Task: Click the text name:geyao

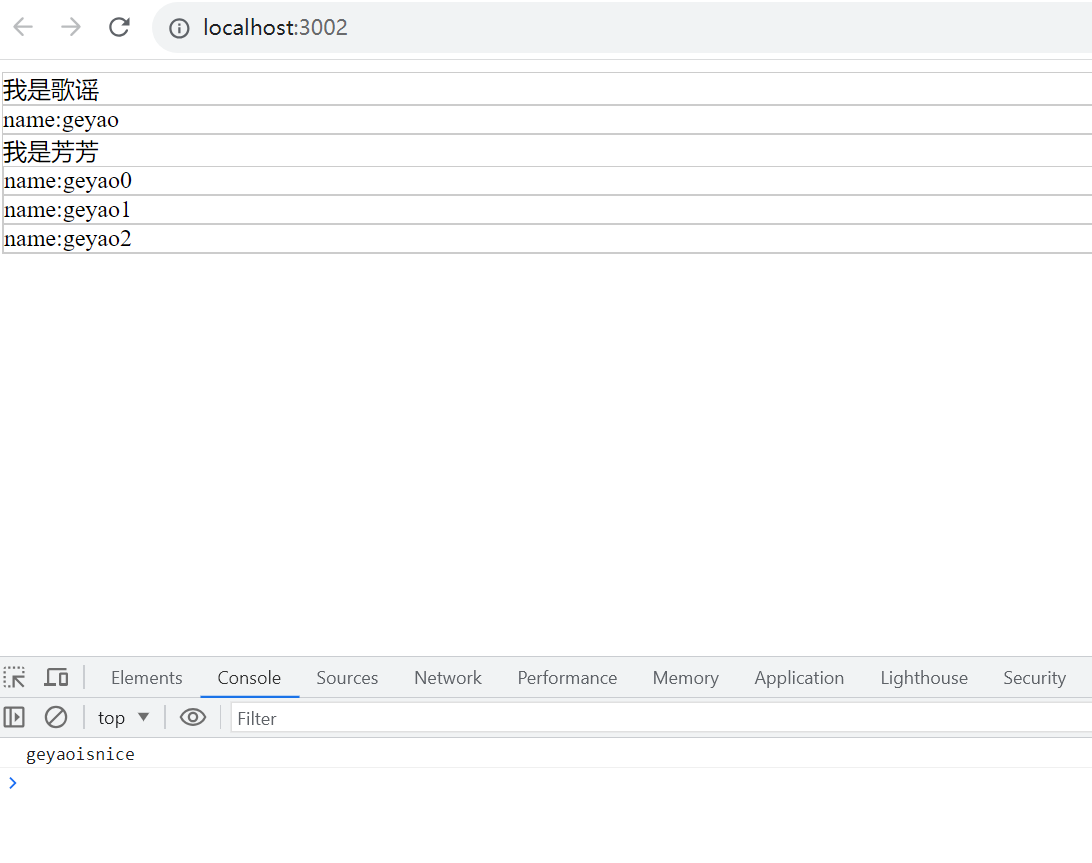Action: [61, 120]
